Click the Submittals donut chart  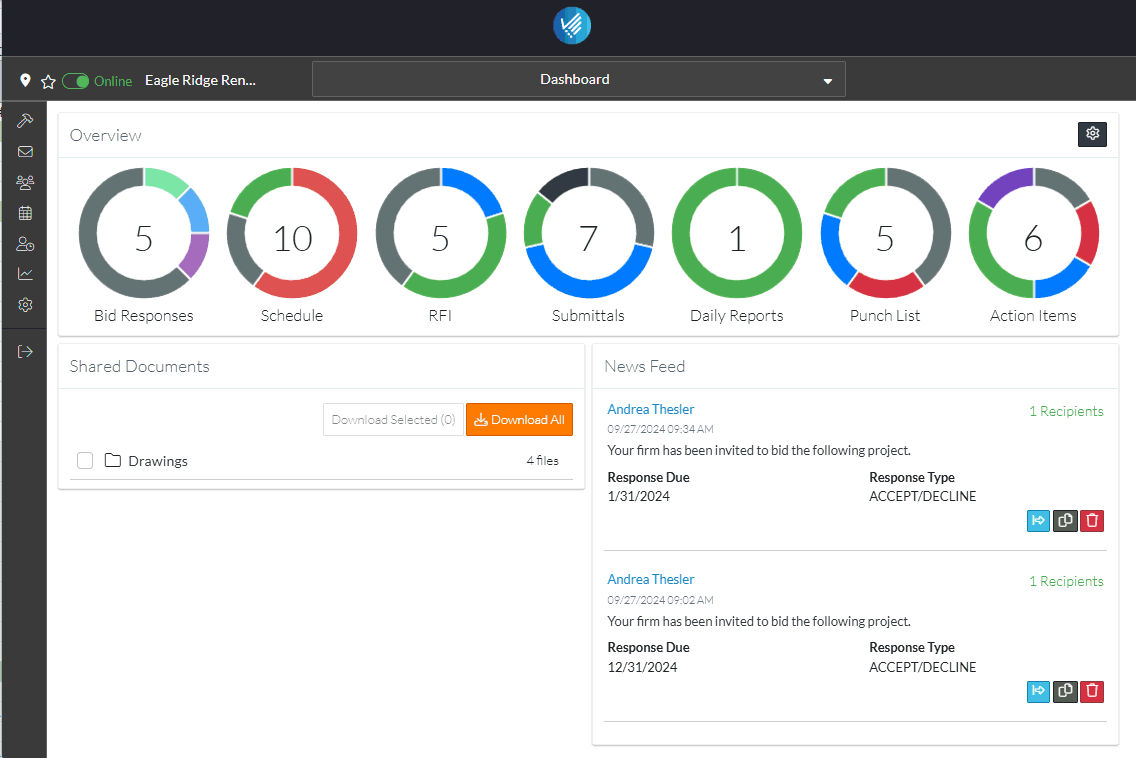pos(588,238)
